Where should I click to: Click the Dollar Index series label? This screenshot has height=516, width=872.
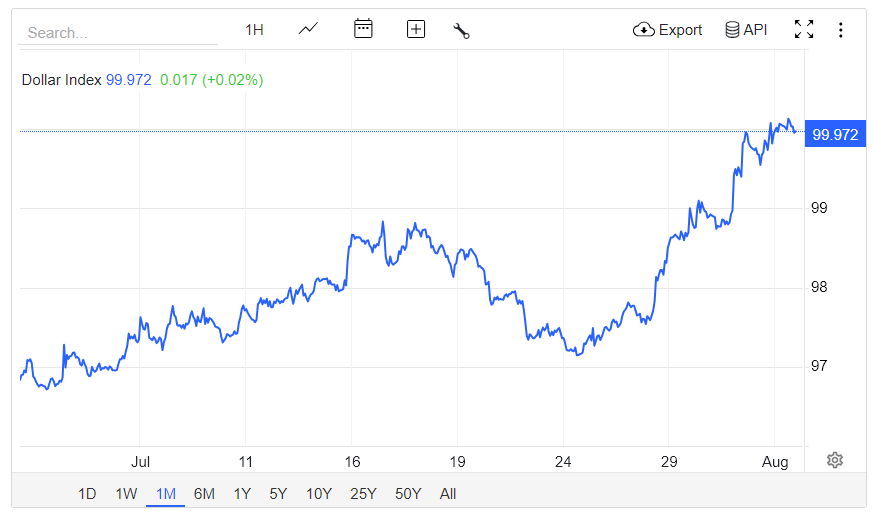(61, 80)
